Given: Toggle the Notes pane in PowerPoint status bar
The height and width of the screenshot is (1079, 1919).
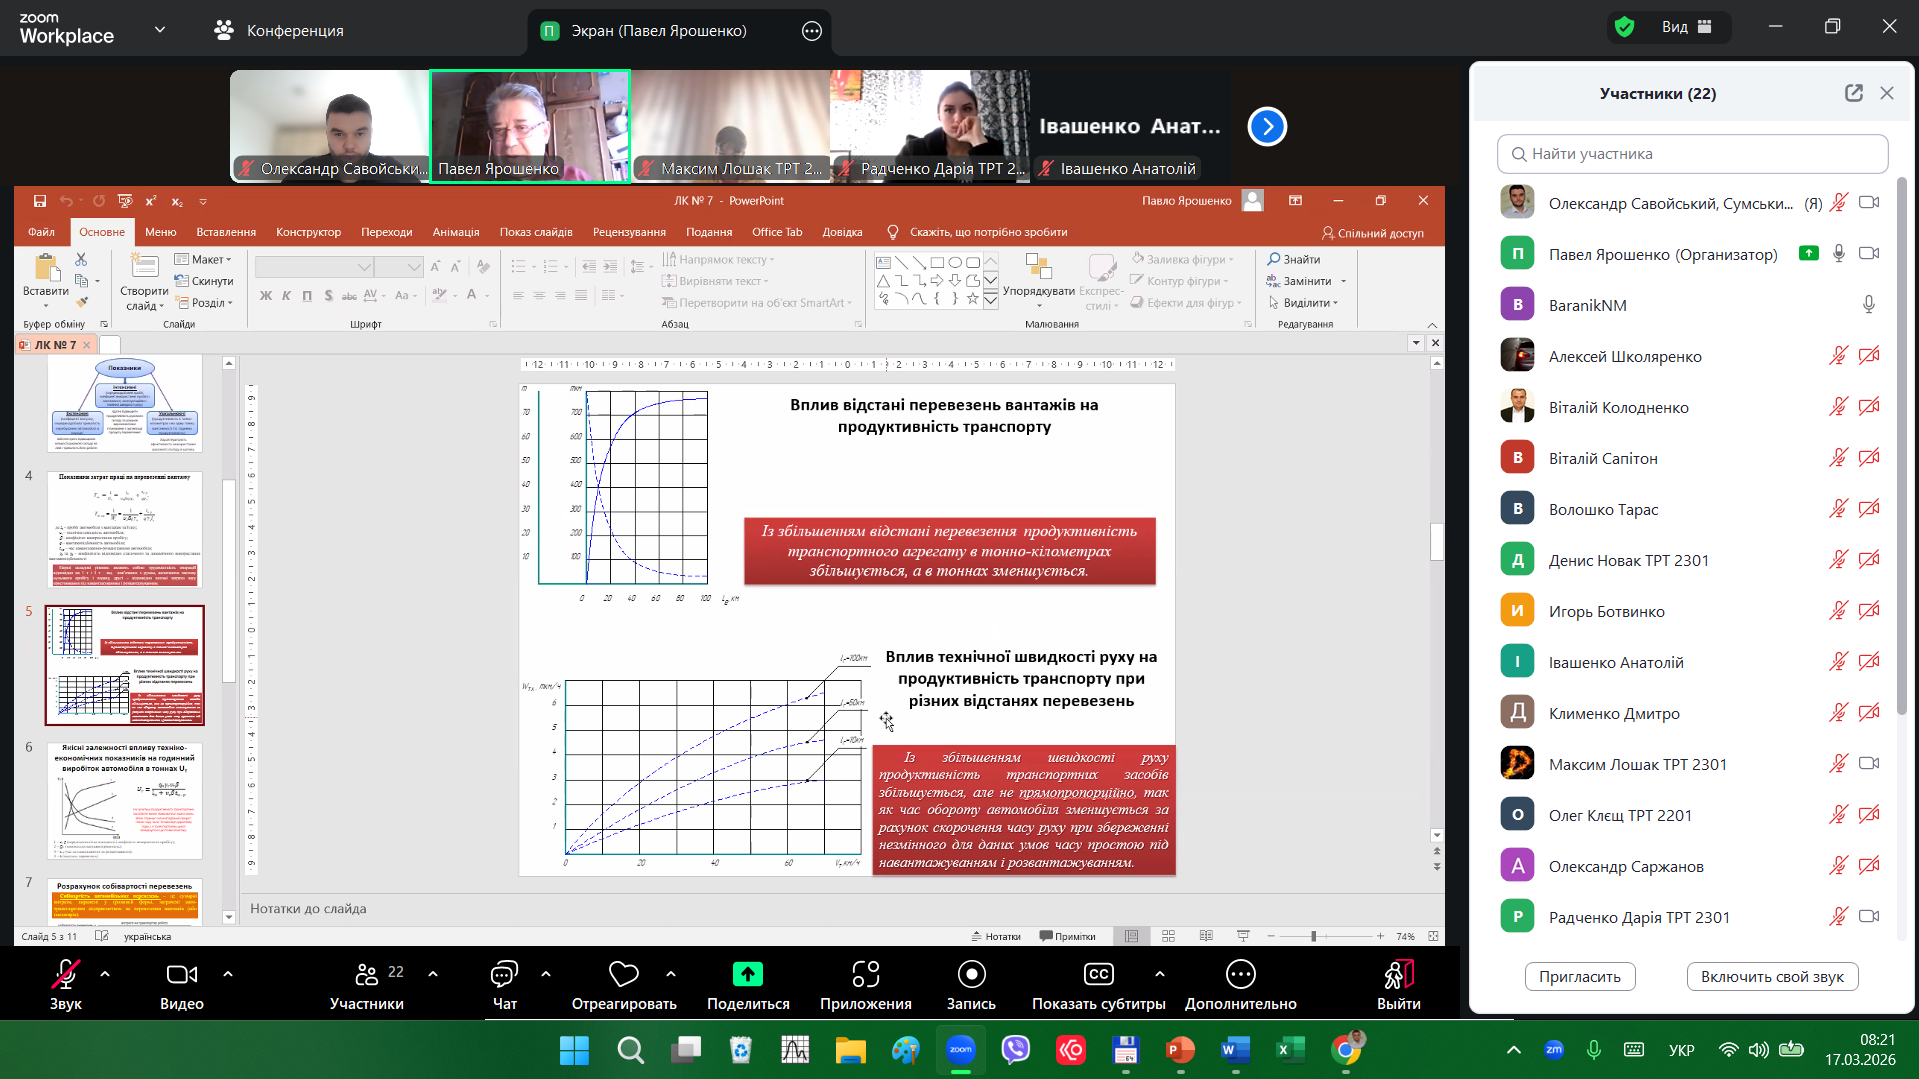Looking at the screenshot, I should click(x=996, y=937).
